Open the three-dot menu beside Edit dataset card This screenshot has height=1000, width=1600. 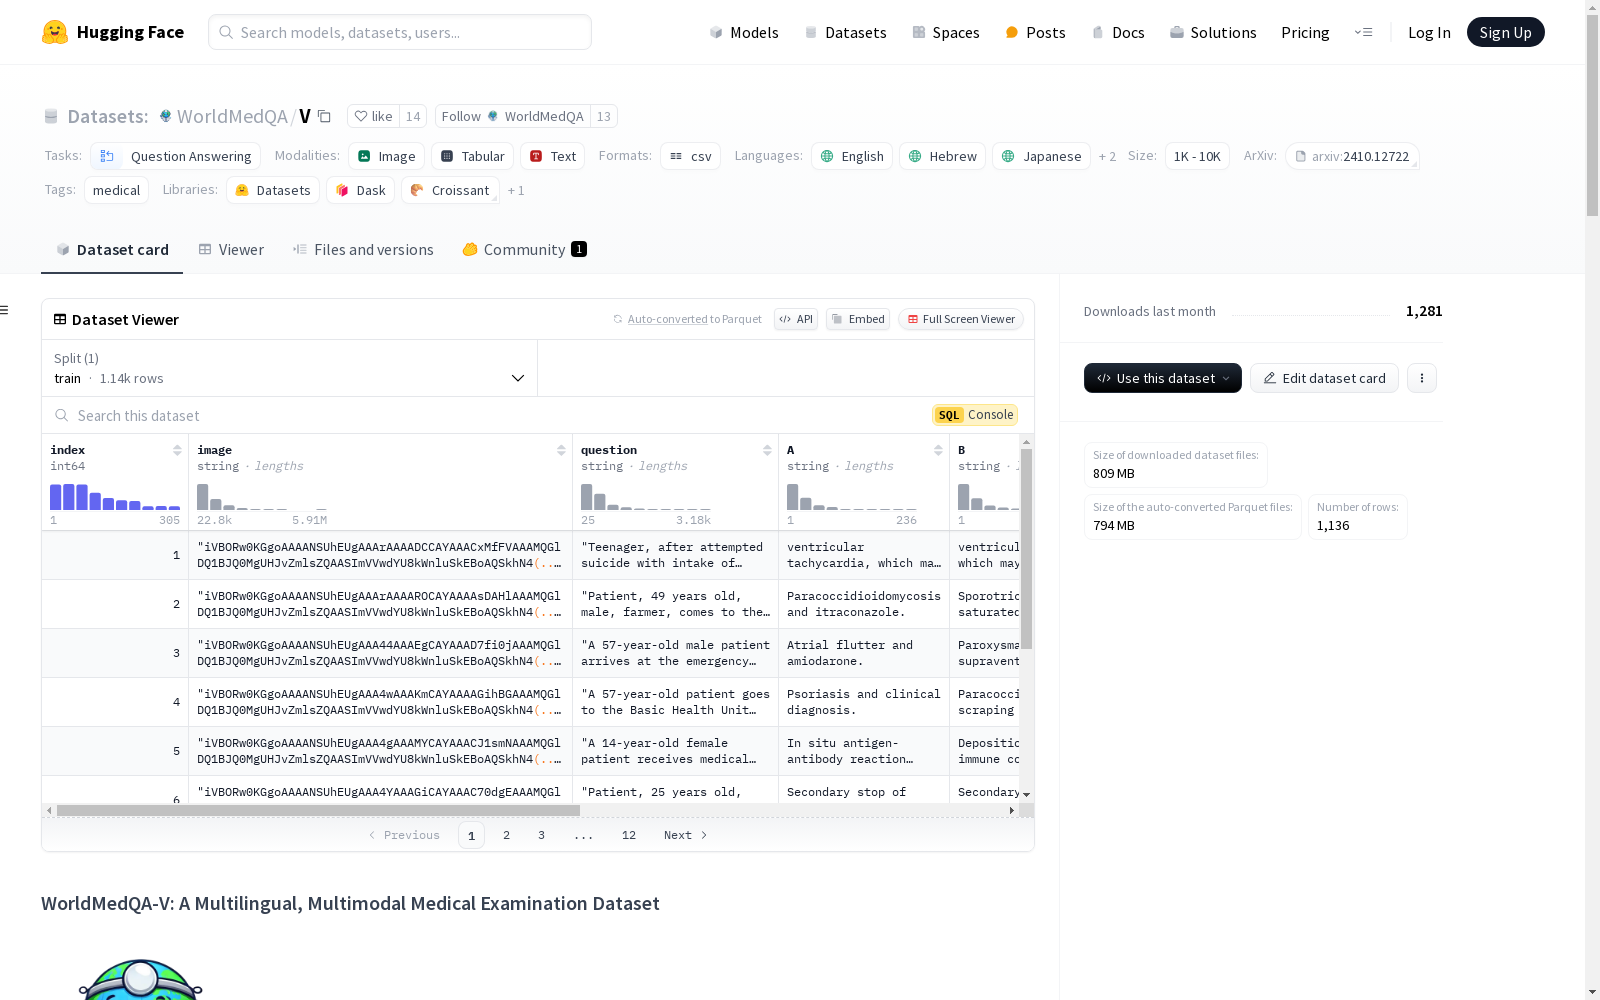1422,378
